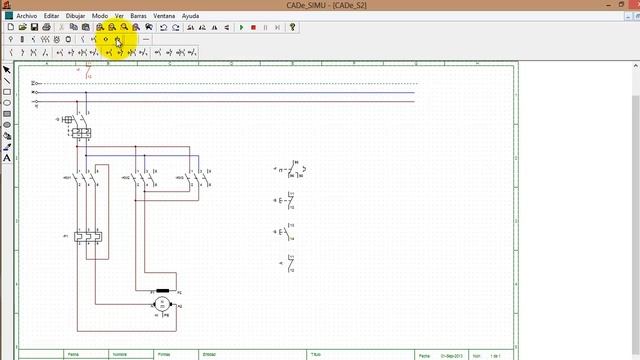Select the hollow ellipse tool
The height and width of the screenshot is (360, 640).
click(x=7, y=103)
